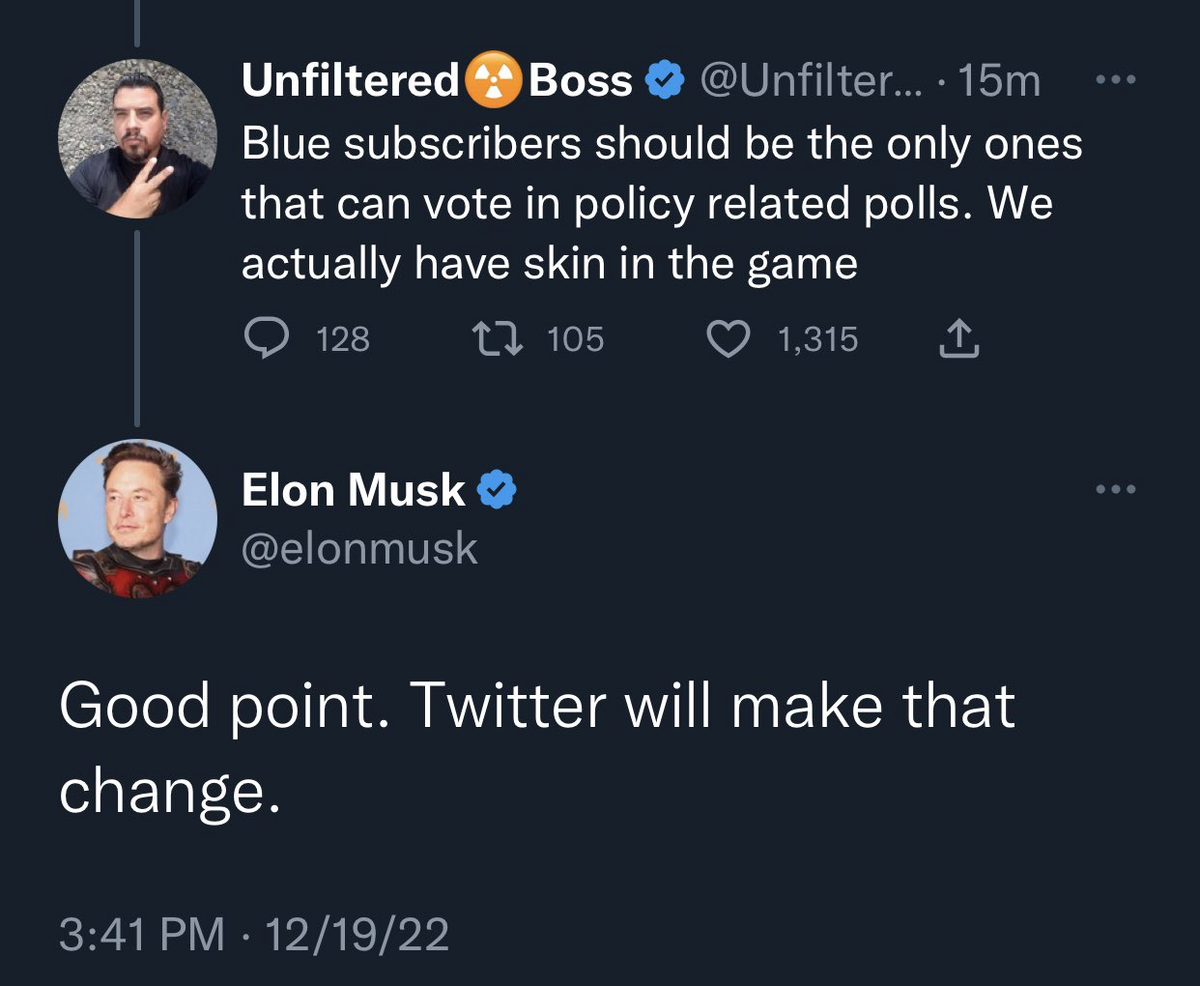Click Elon Musk's blue verified checkmark

click(x=497, y=490)
